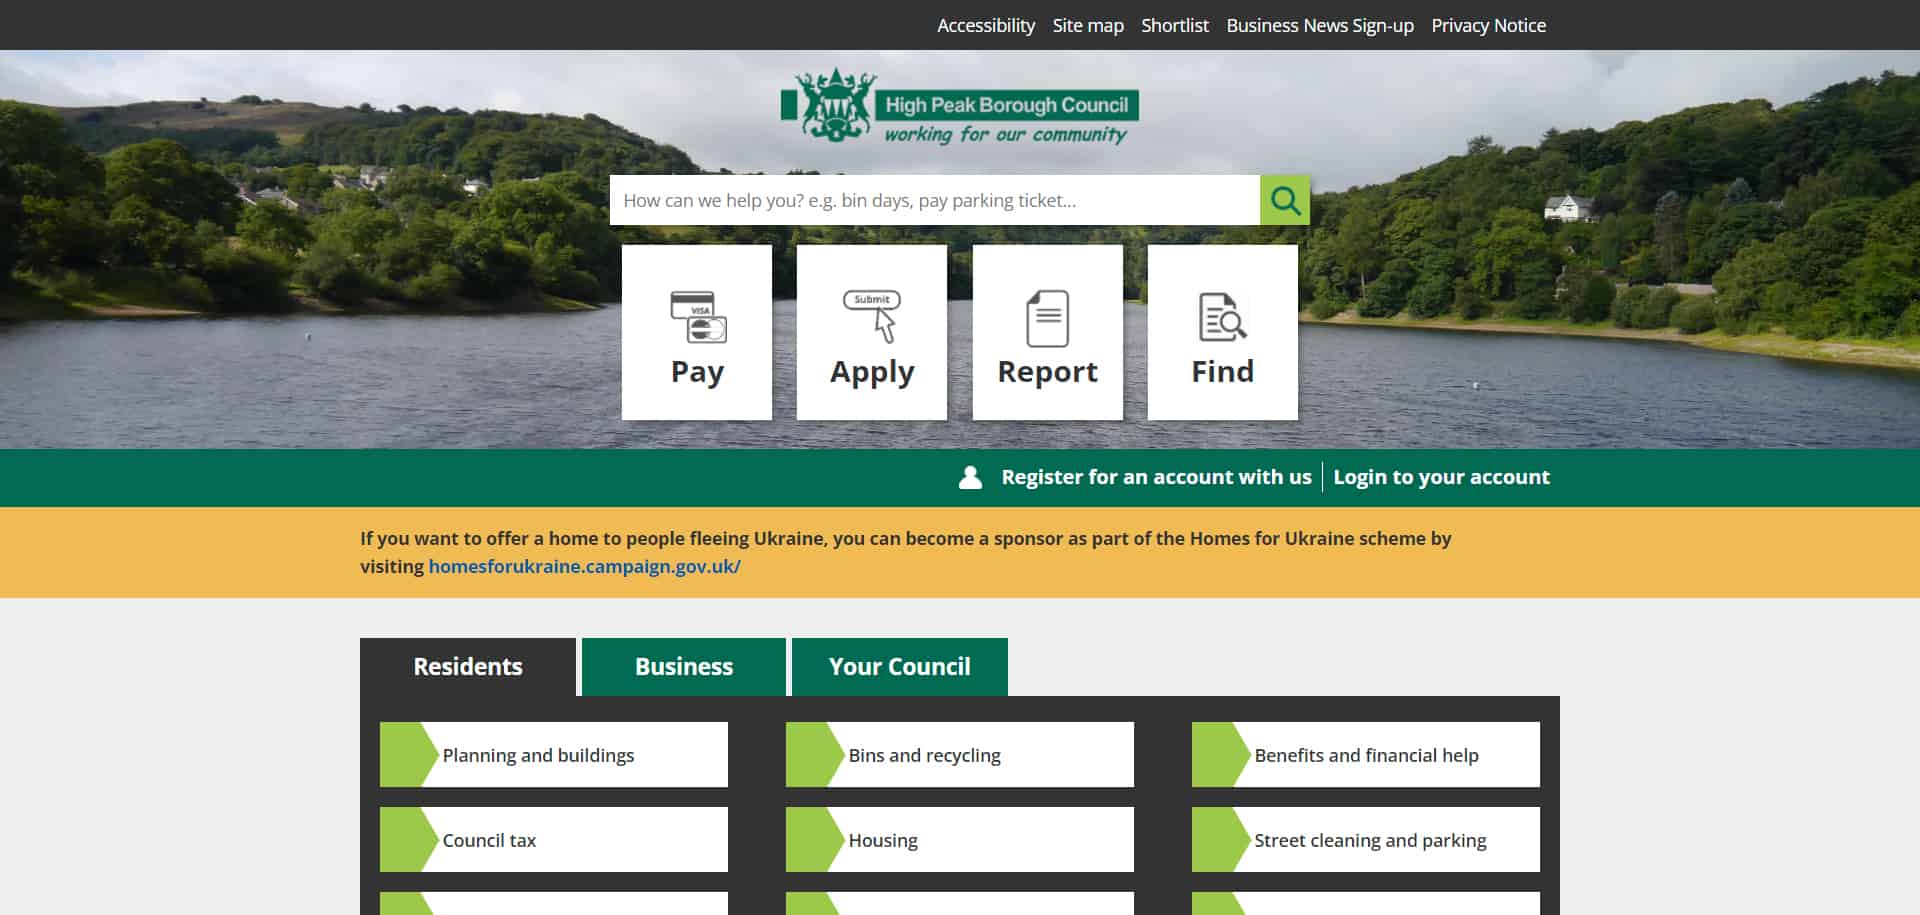The width and height of the screenshot is (1920, 915).
Task: Click the green search magnifier icon
Action: [1284, 201]
